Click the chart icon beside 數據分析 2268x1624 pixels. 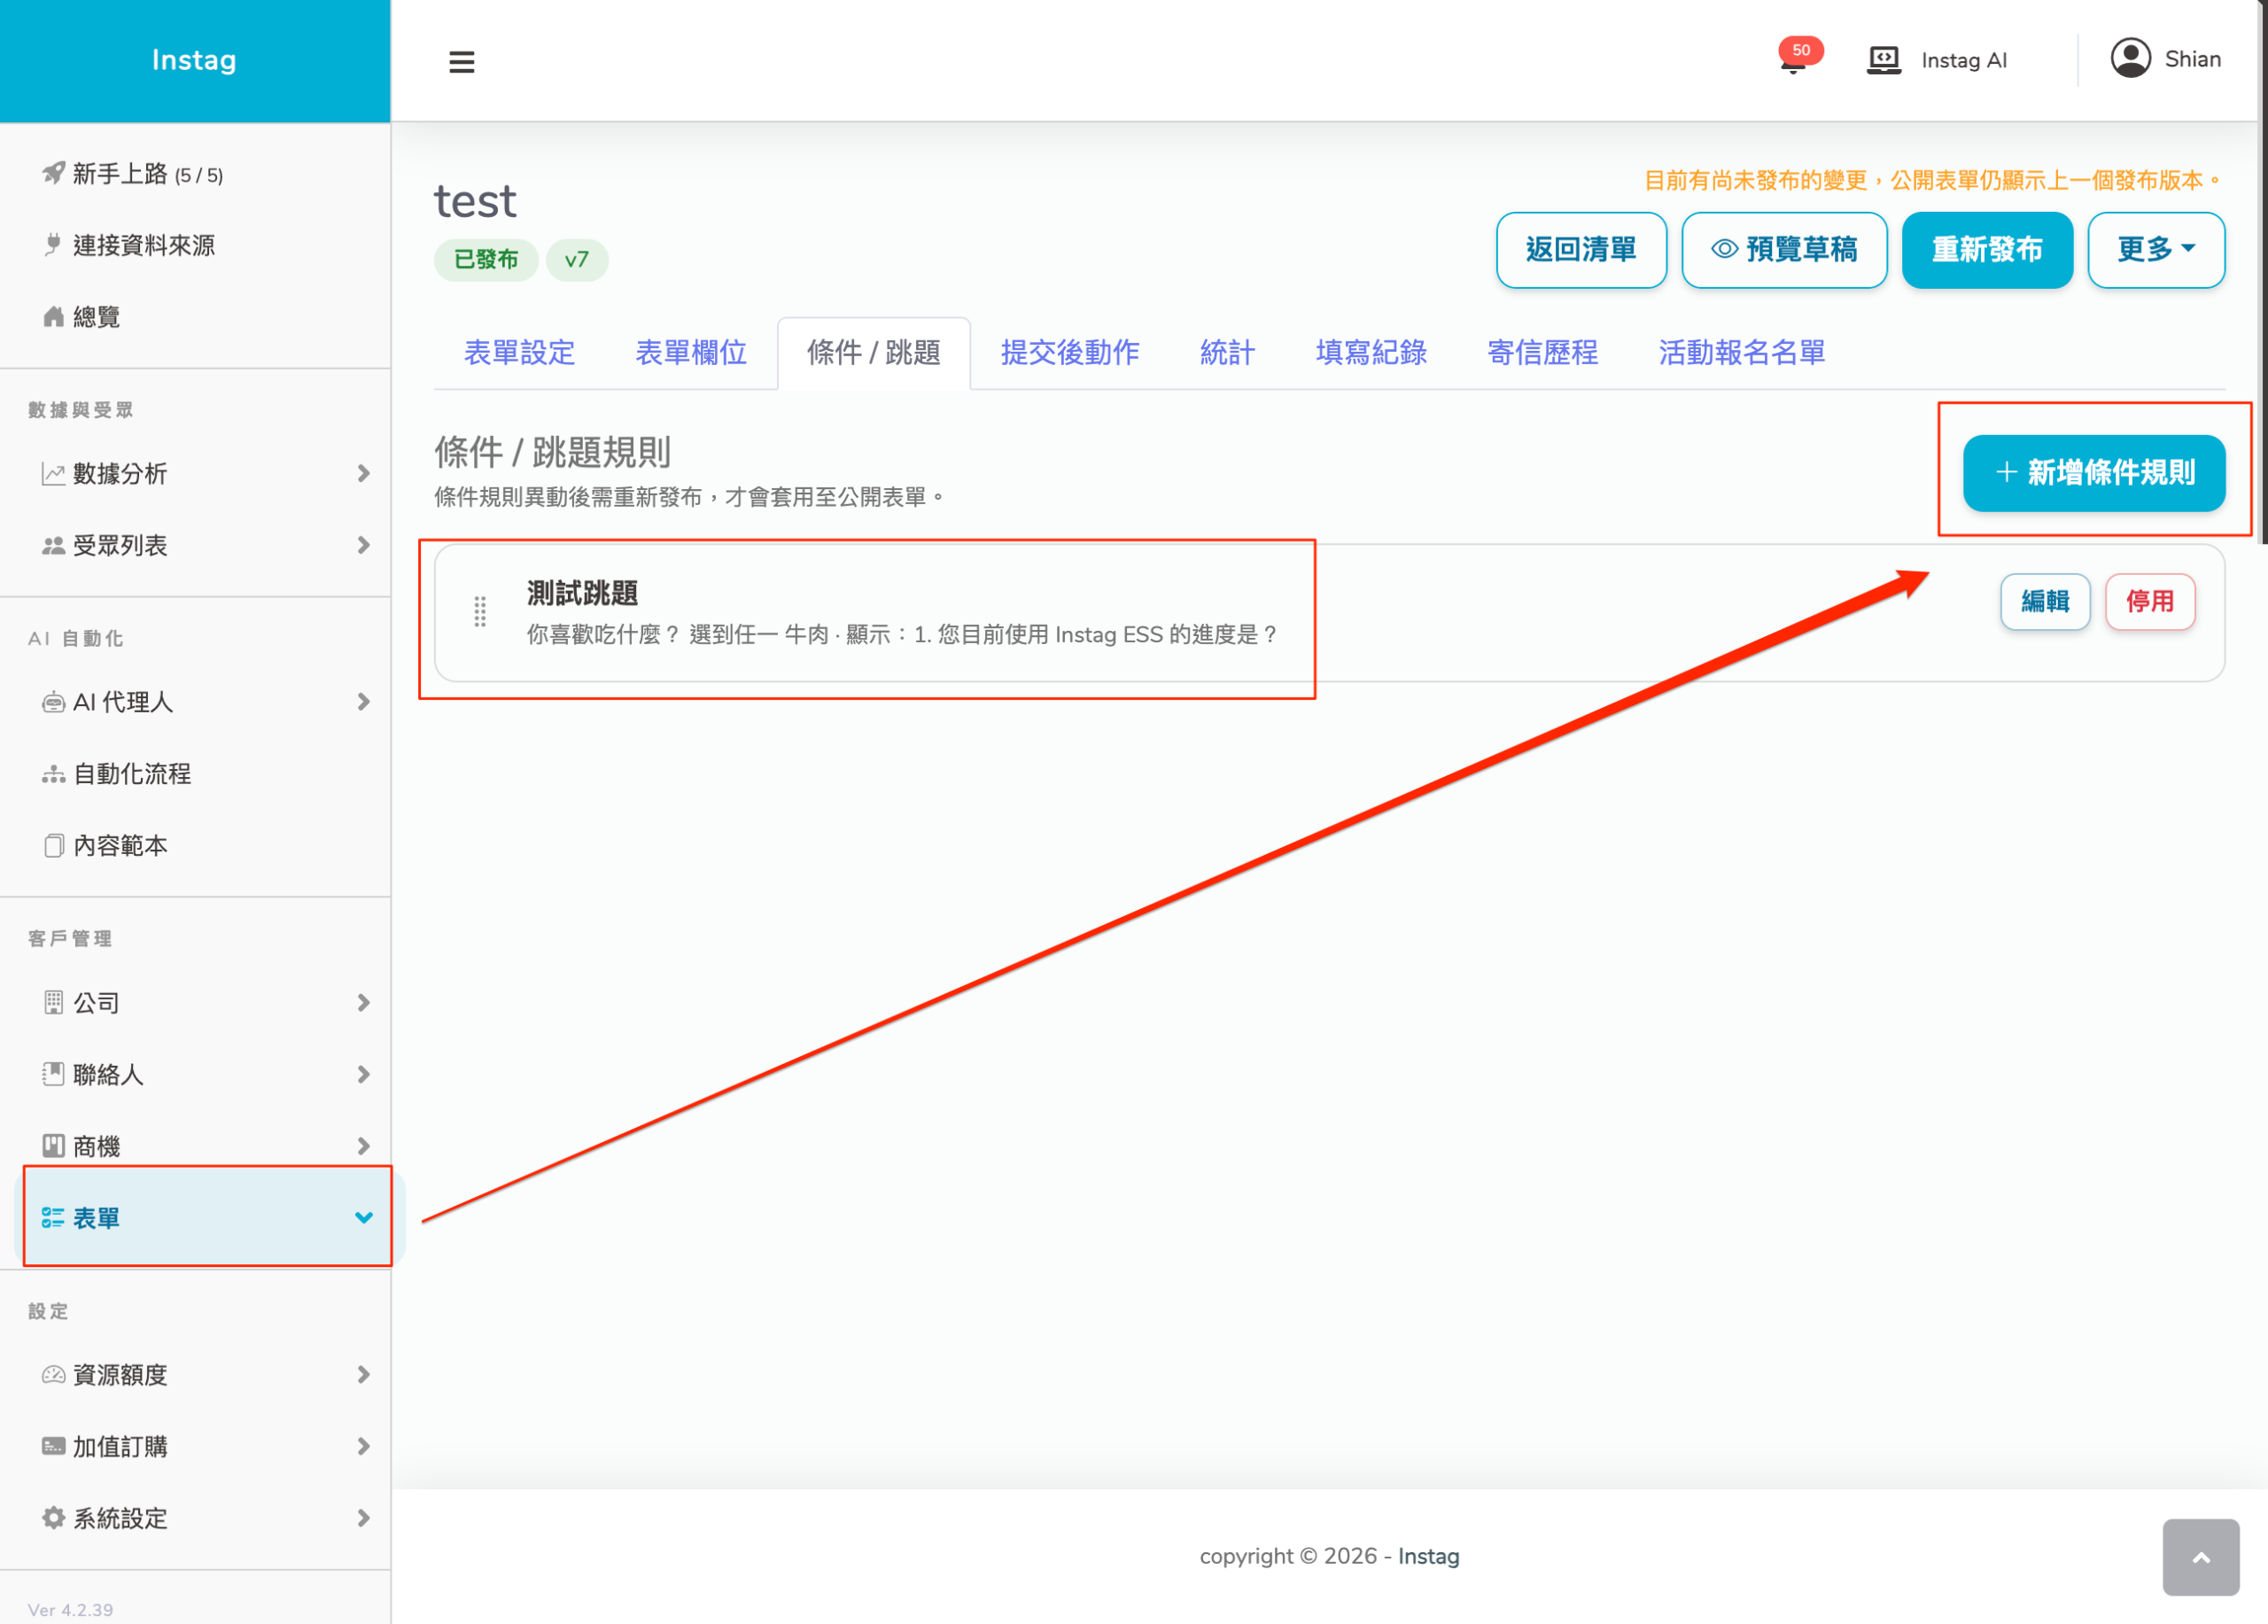pos(53,474)
